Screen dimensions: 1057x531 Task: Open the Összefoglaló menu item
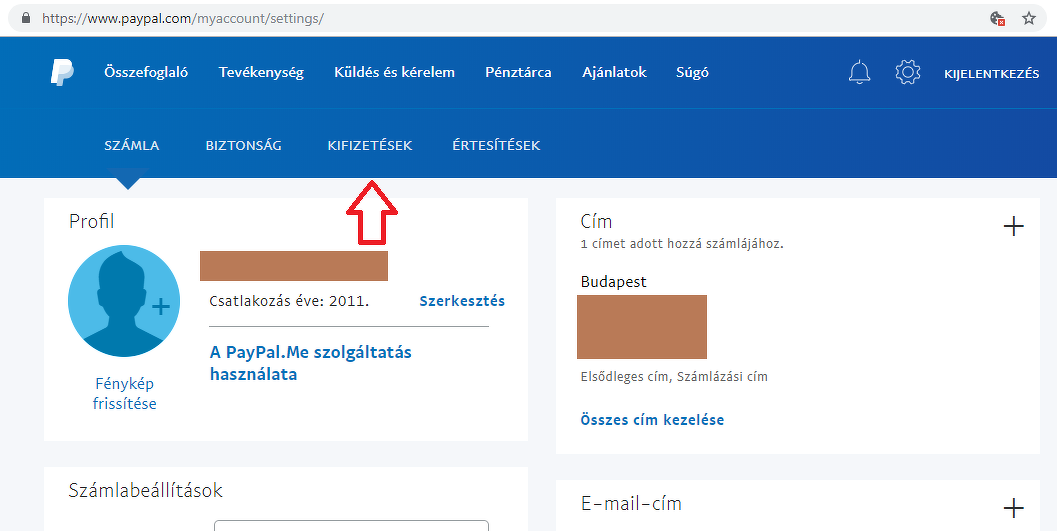click(x=146, y=72)
